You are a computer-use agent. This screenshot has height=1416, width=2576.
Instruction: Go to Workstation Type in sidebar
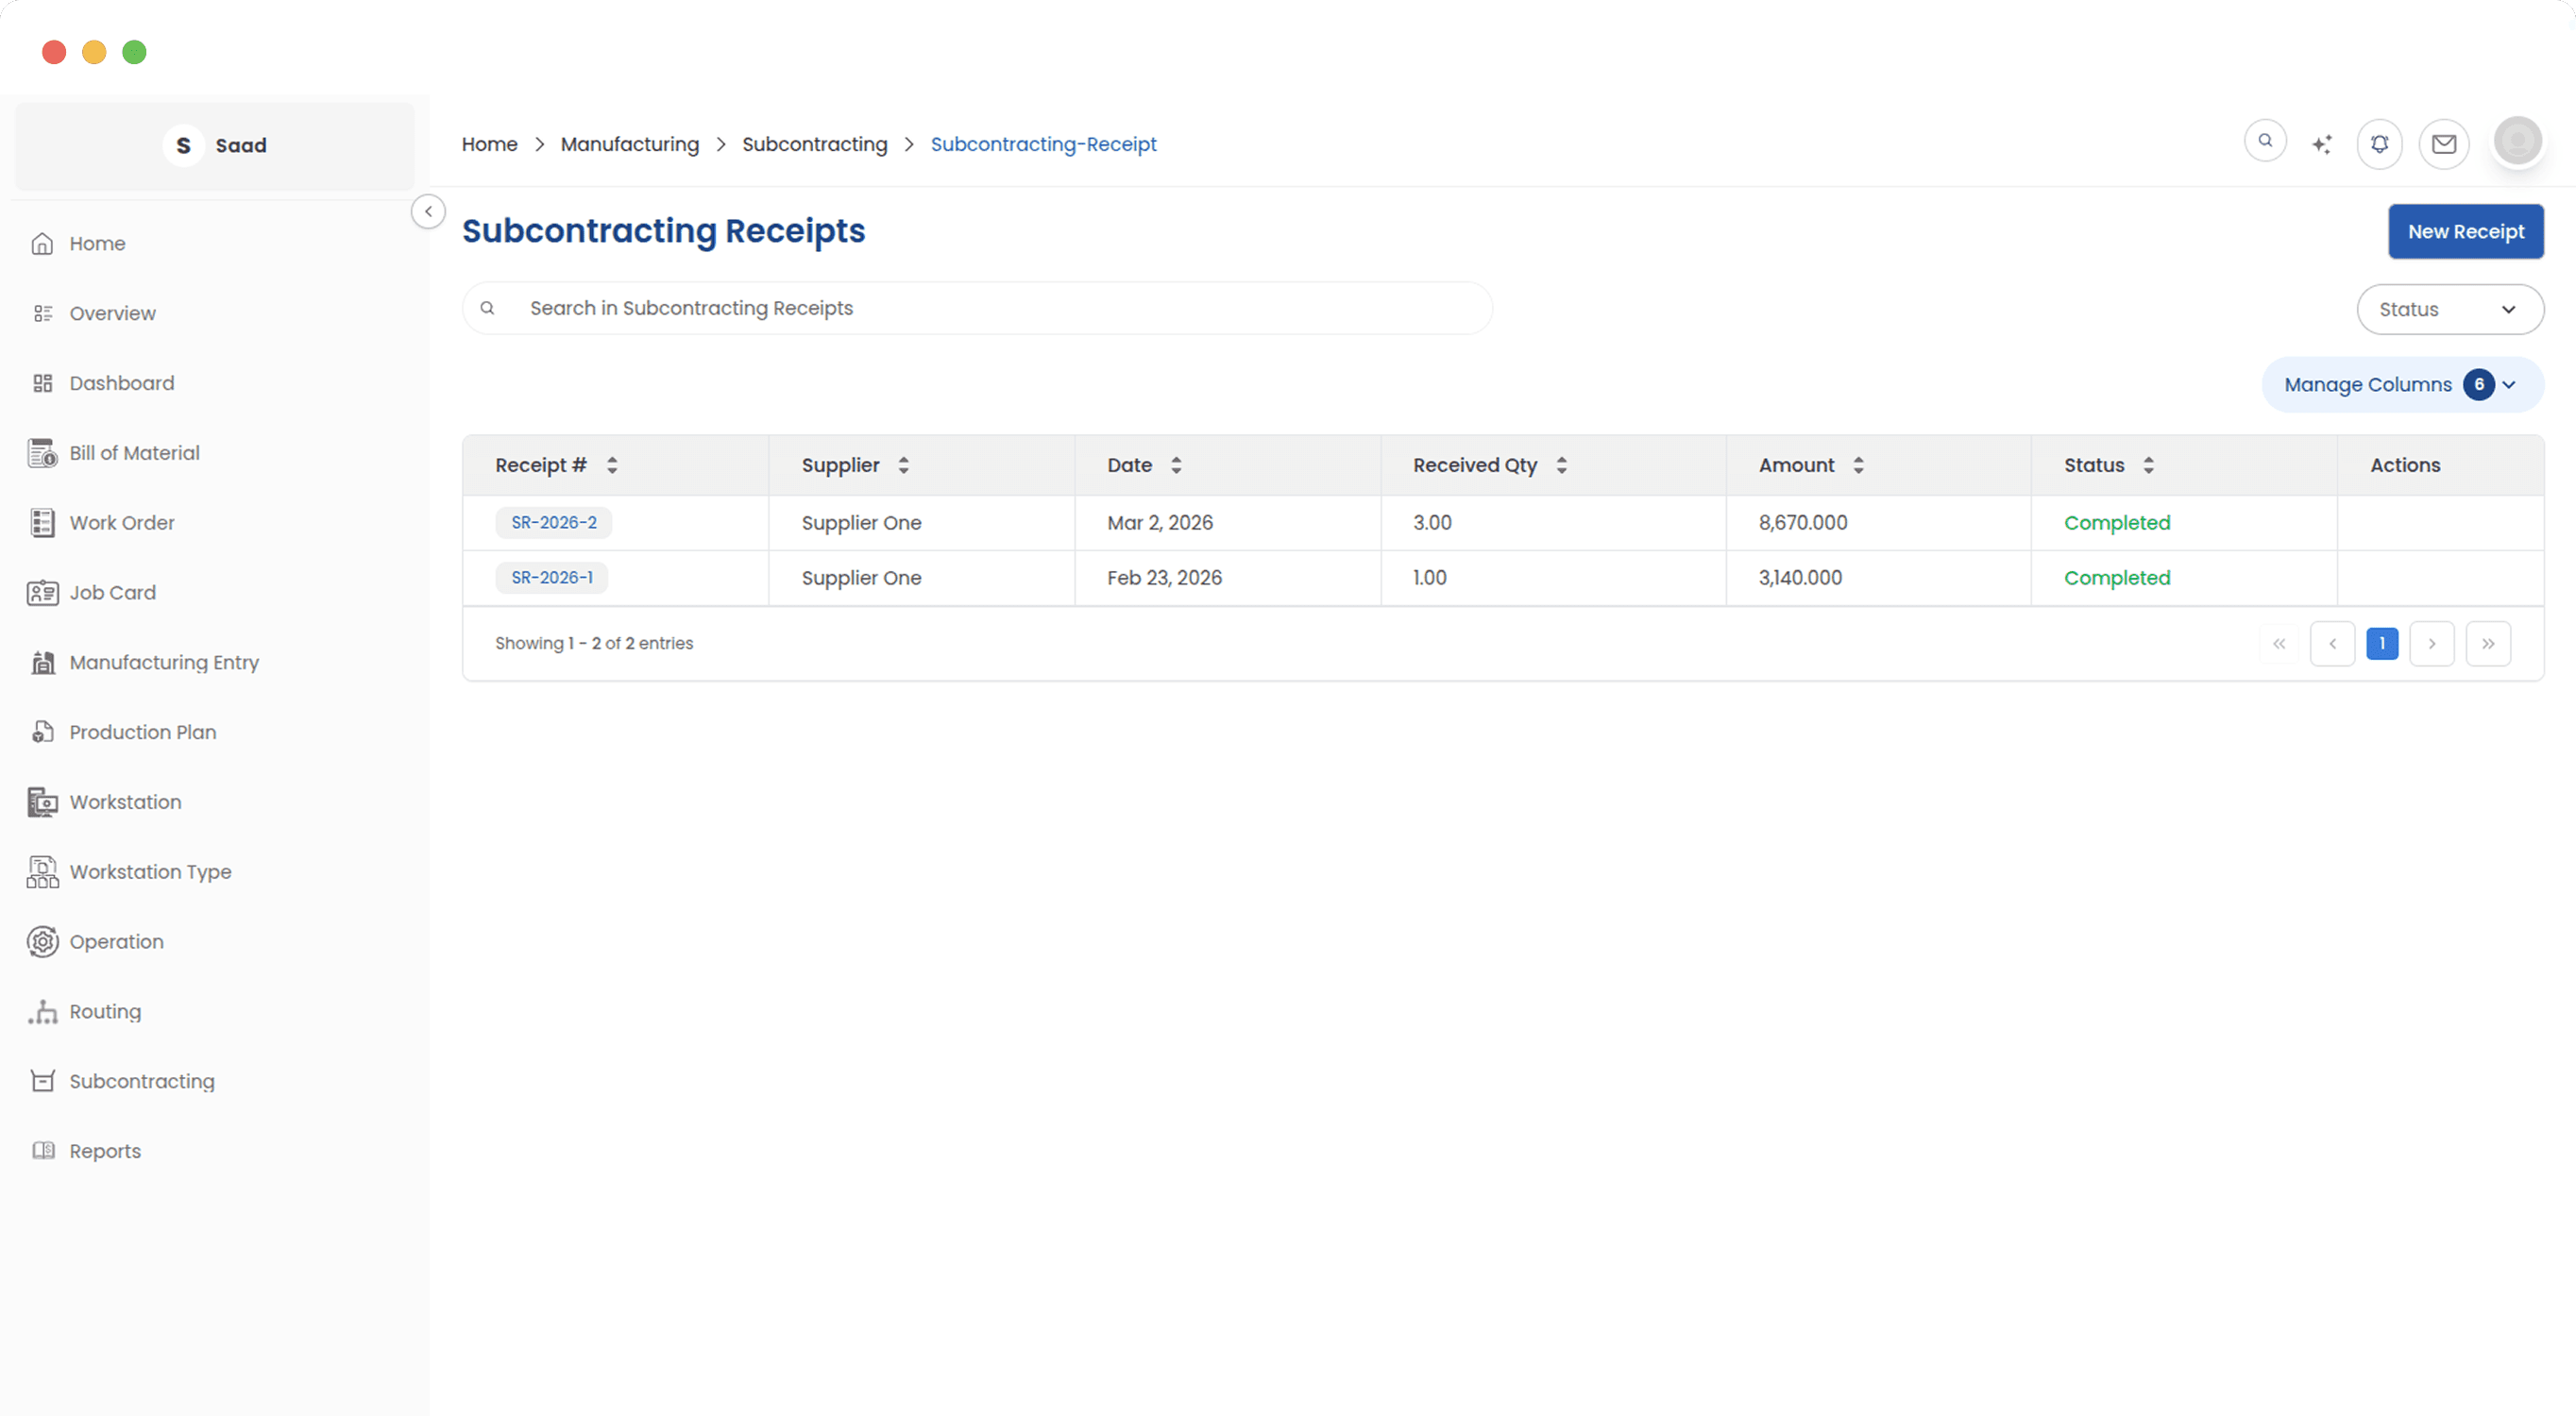tap(150, 872)
